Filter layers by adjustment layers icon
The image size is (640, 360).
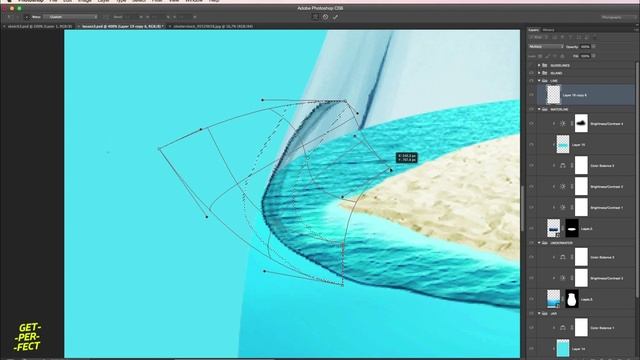(x=562, y=37)
